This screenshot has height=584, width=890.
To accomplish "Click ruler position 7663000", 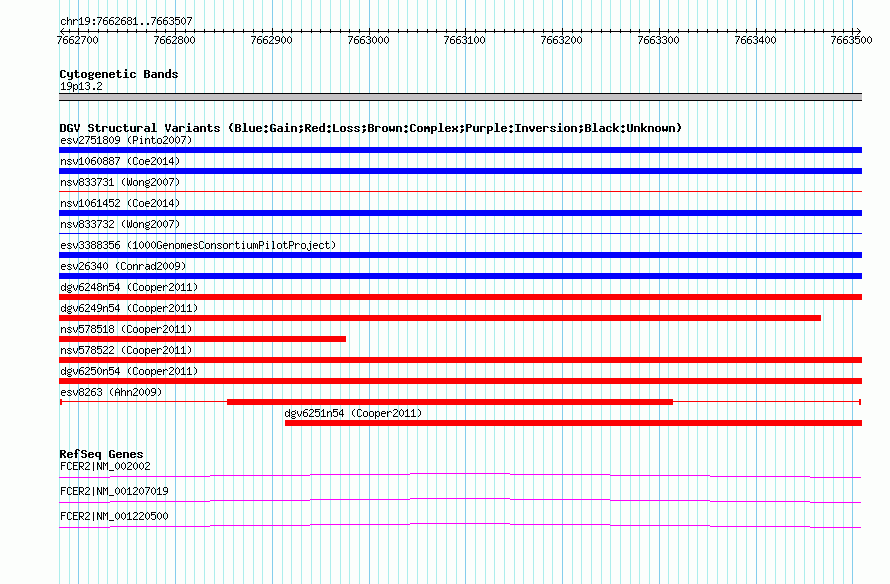I will point(368,40).
